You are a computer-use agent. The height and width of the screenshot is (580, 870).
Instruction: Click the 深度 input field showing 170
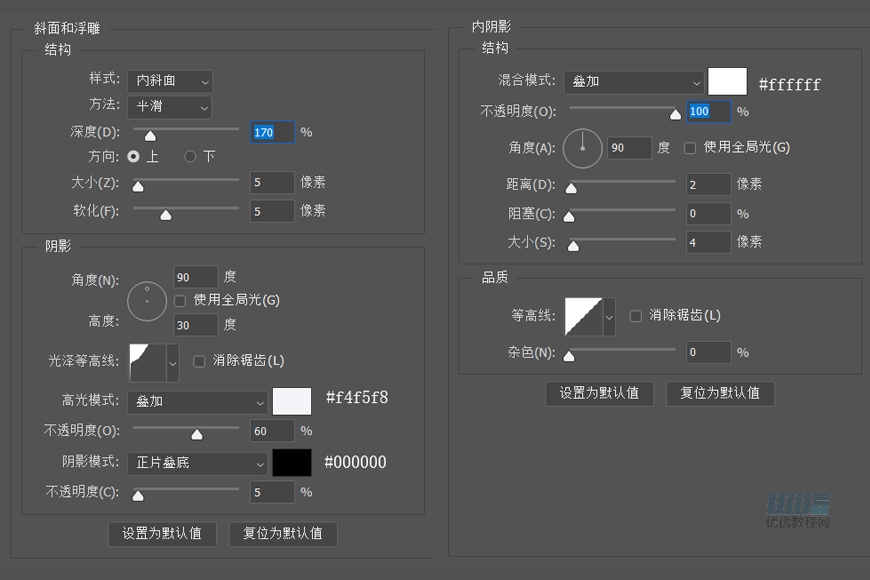pyautogui.click(x=272, y=132)
